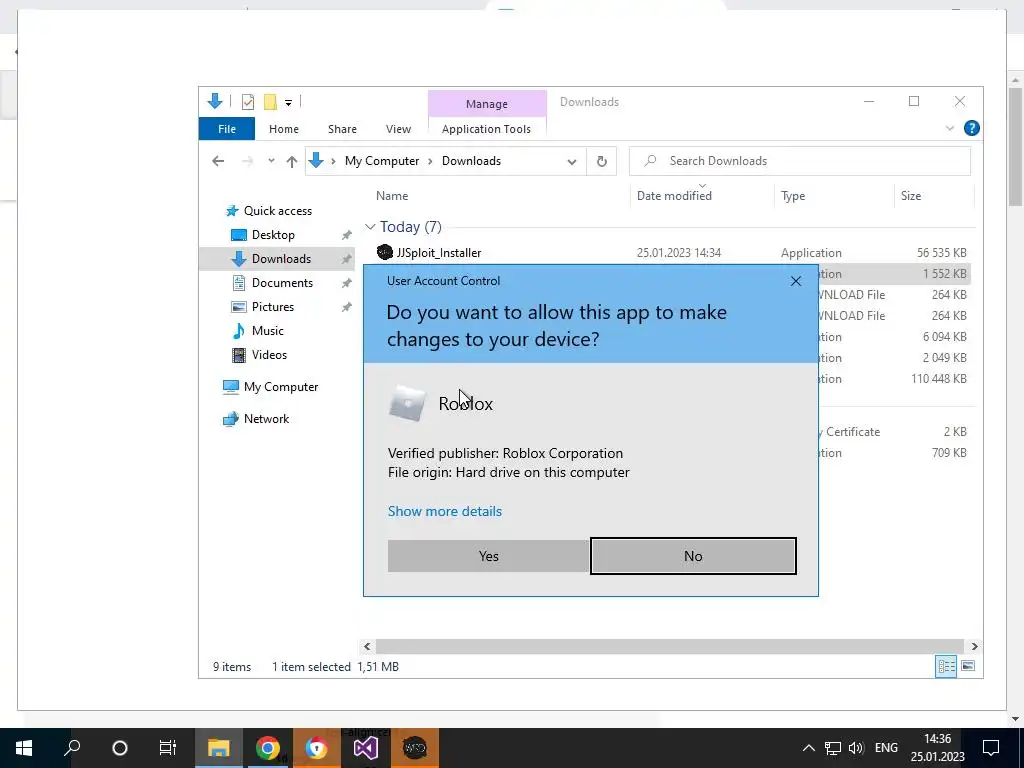Expand the address bar history dropdown
The image size is (1024, 768).
click(x=571, y=161)
